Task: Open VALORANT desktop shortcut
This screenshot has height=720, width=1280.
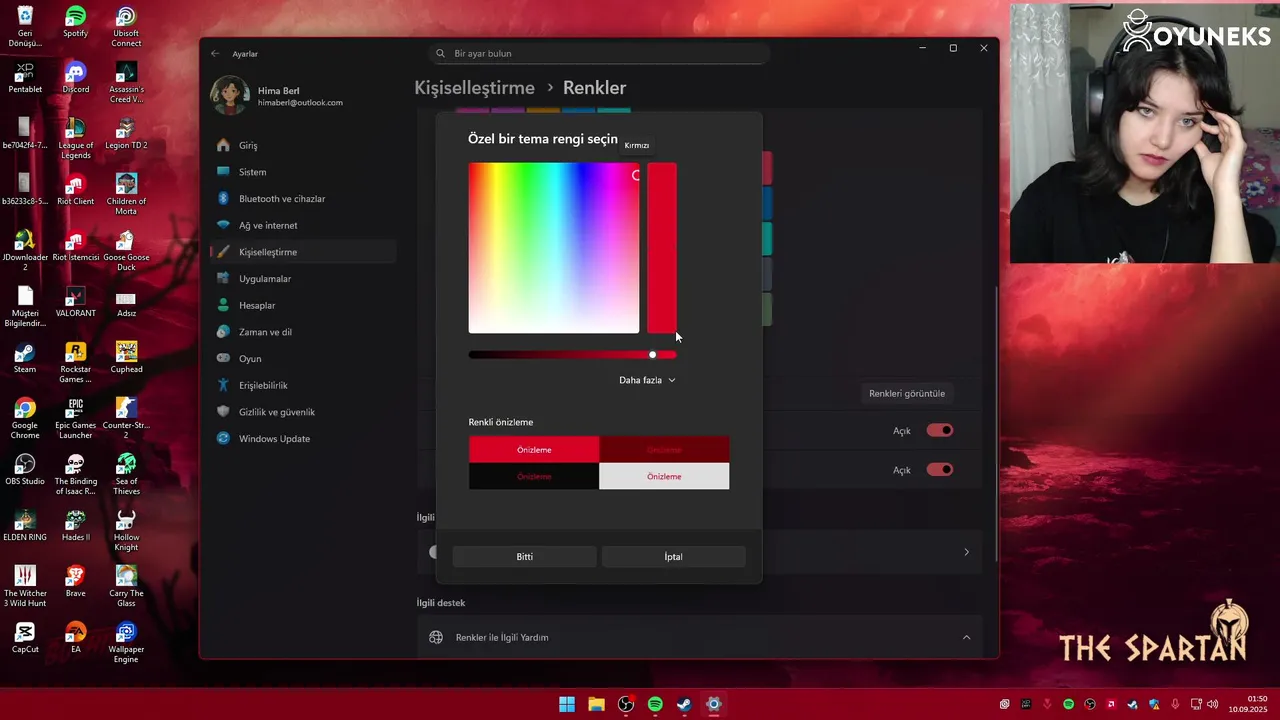Action: pos(75,302)
